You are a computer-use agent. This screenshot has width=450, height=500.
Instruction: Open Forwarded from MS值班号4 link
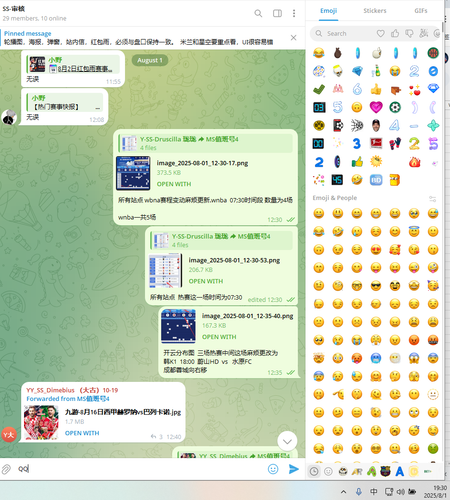click(68, 399)
